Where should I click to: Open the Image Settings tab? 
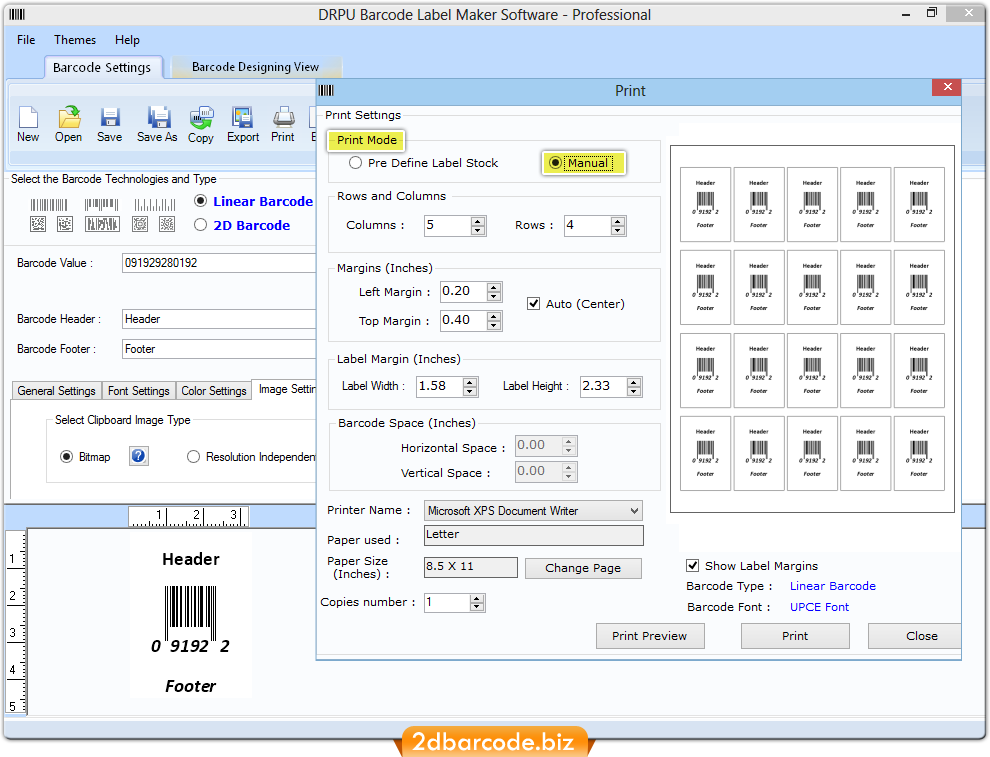(x=285, y=390)
